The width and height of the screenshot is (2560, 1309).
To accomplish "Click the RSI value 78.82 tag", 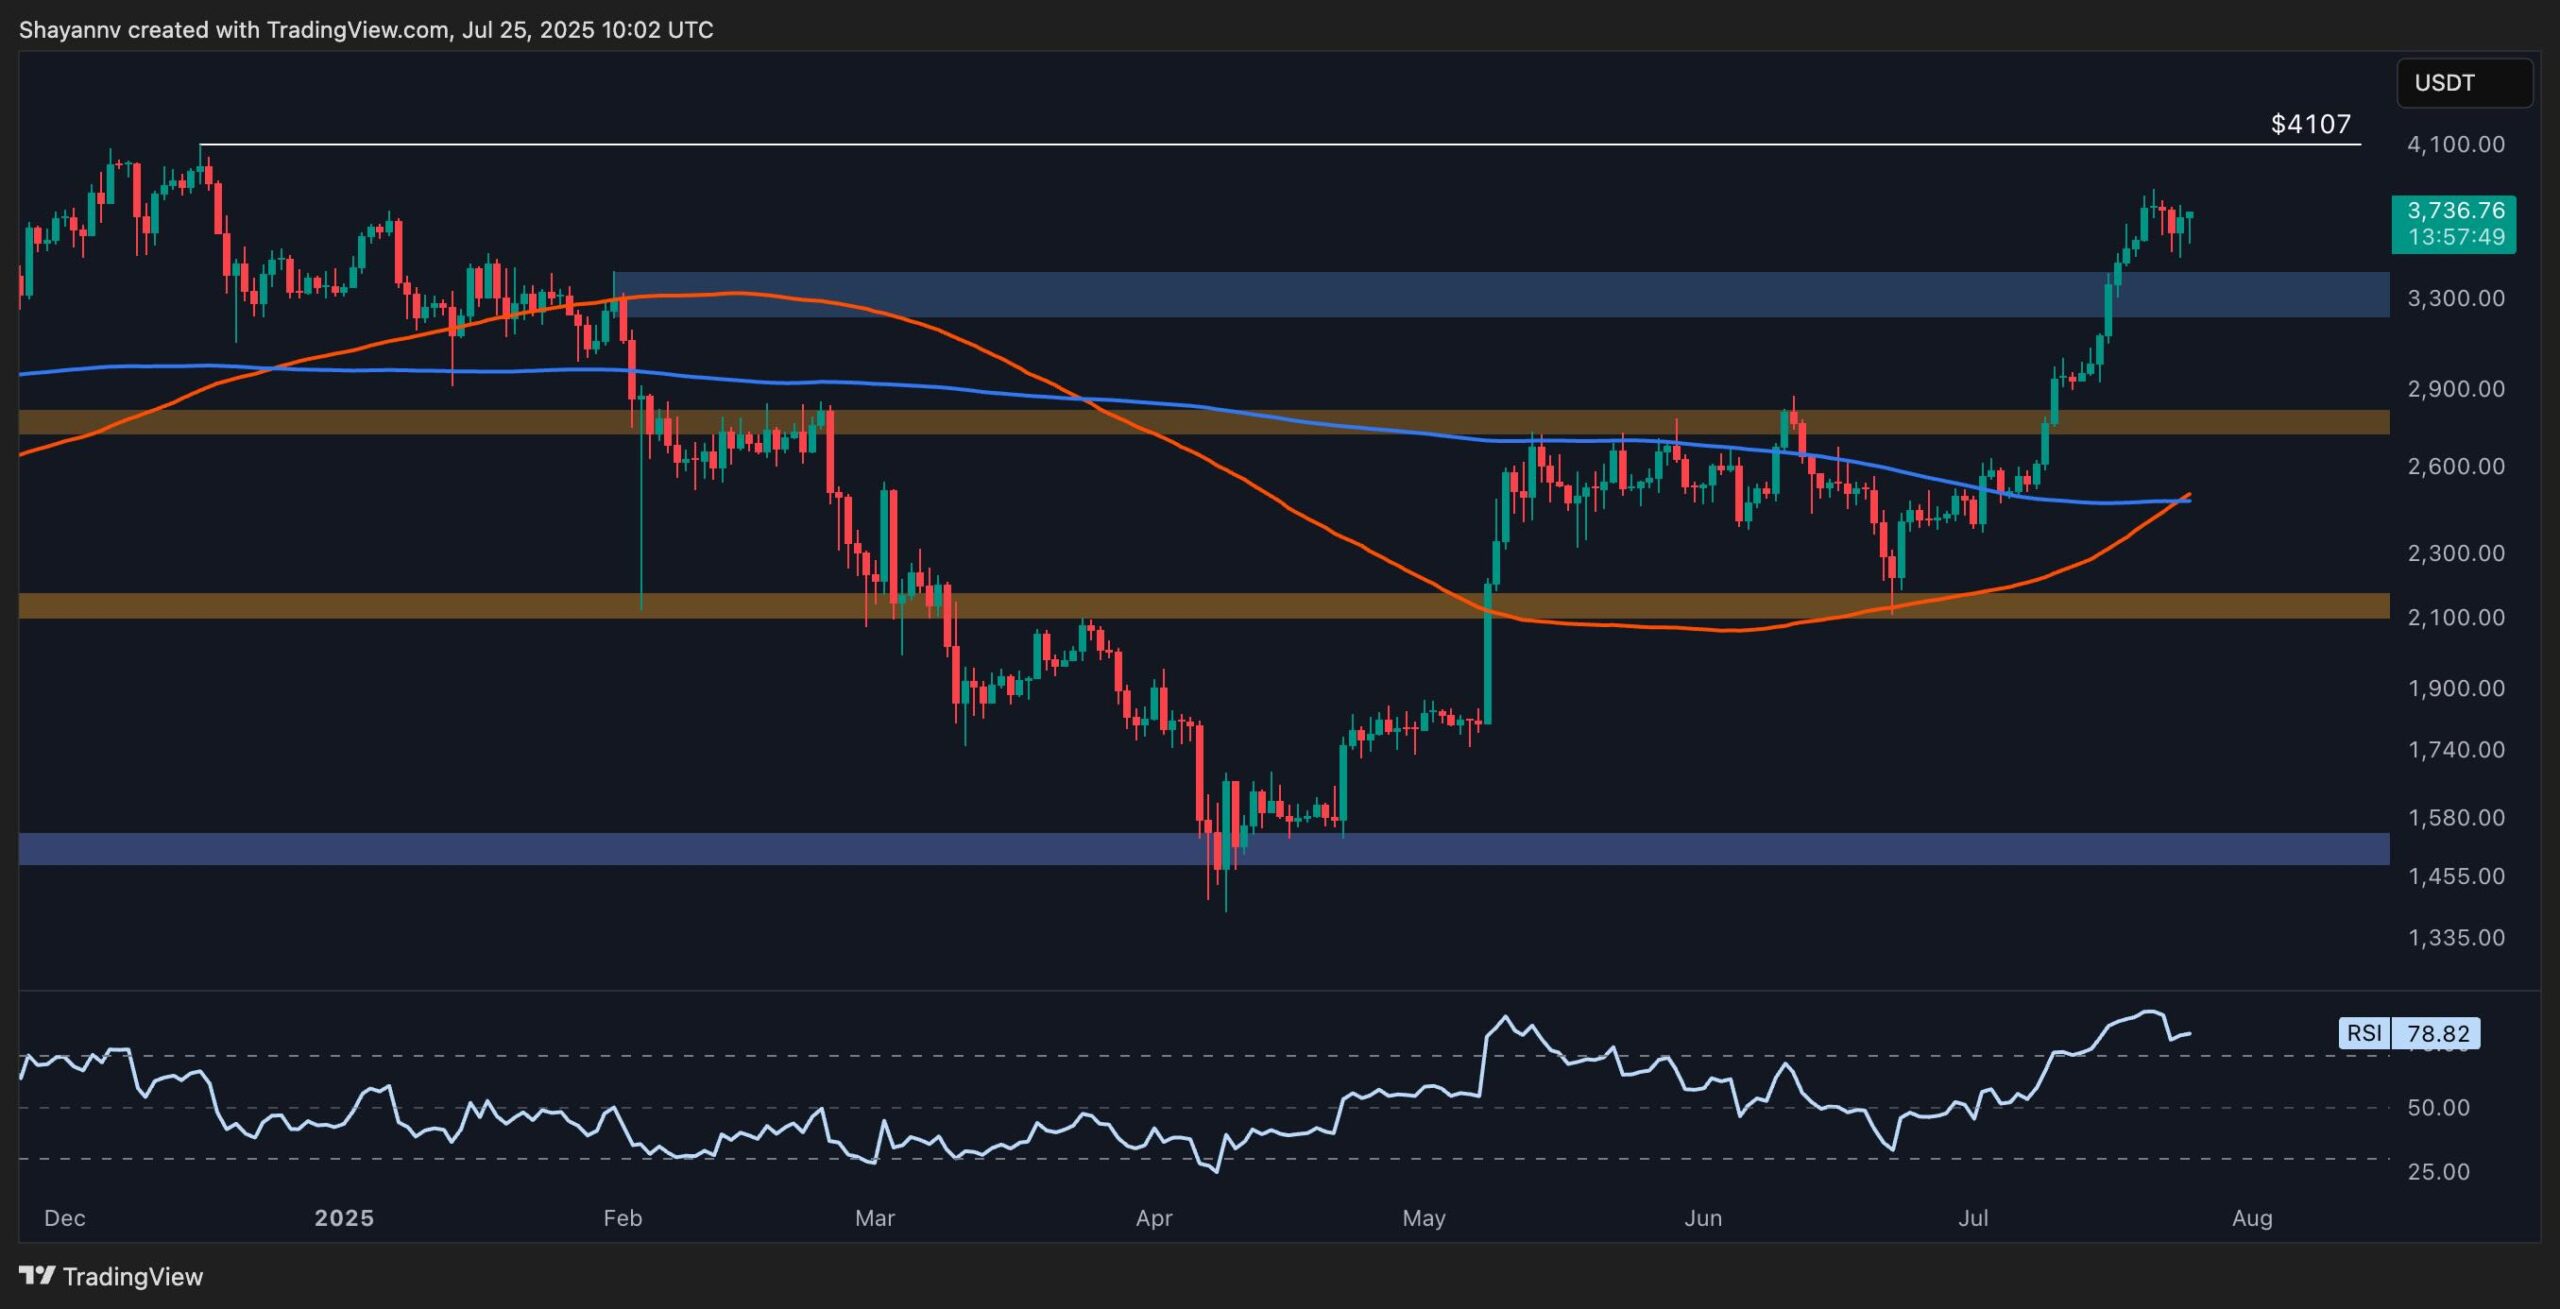I will 2435,1033.
